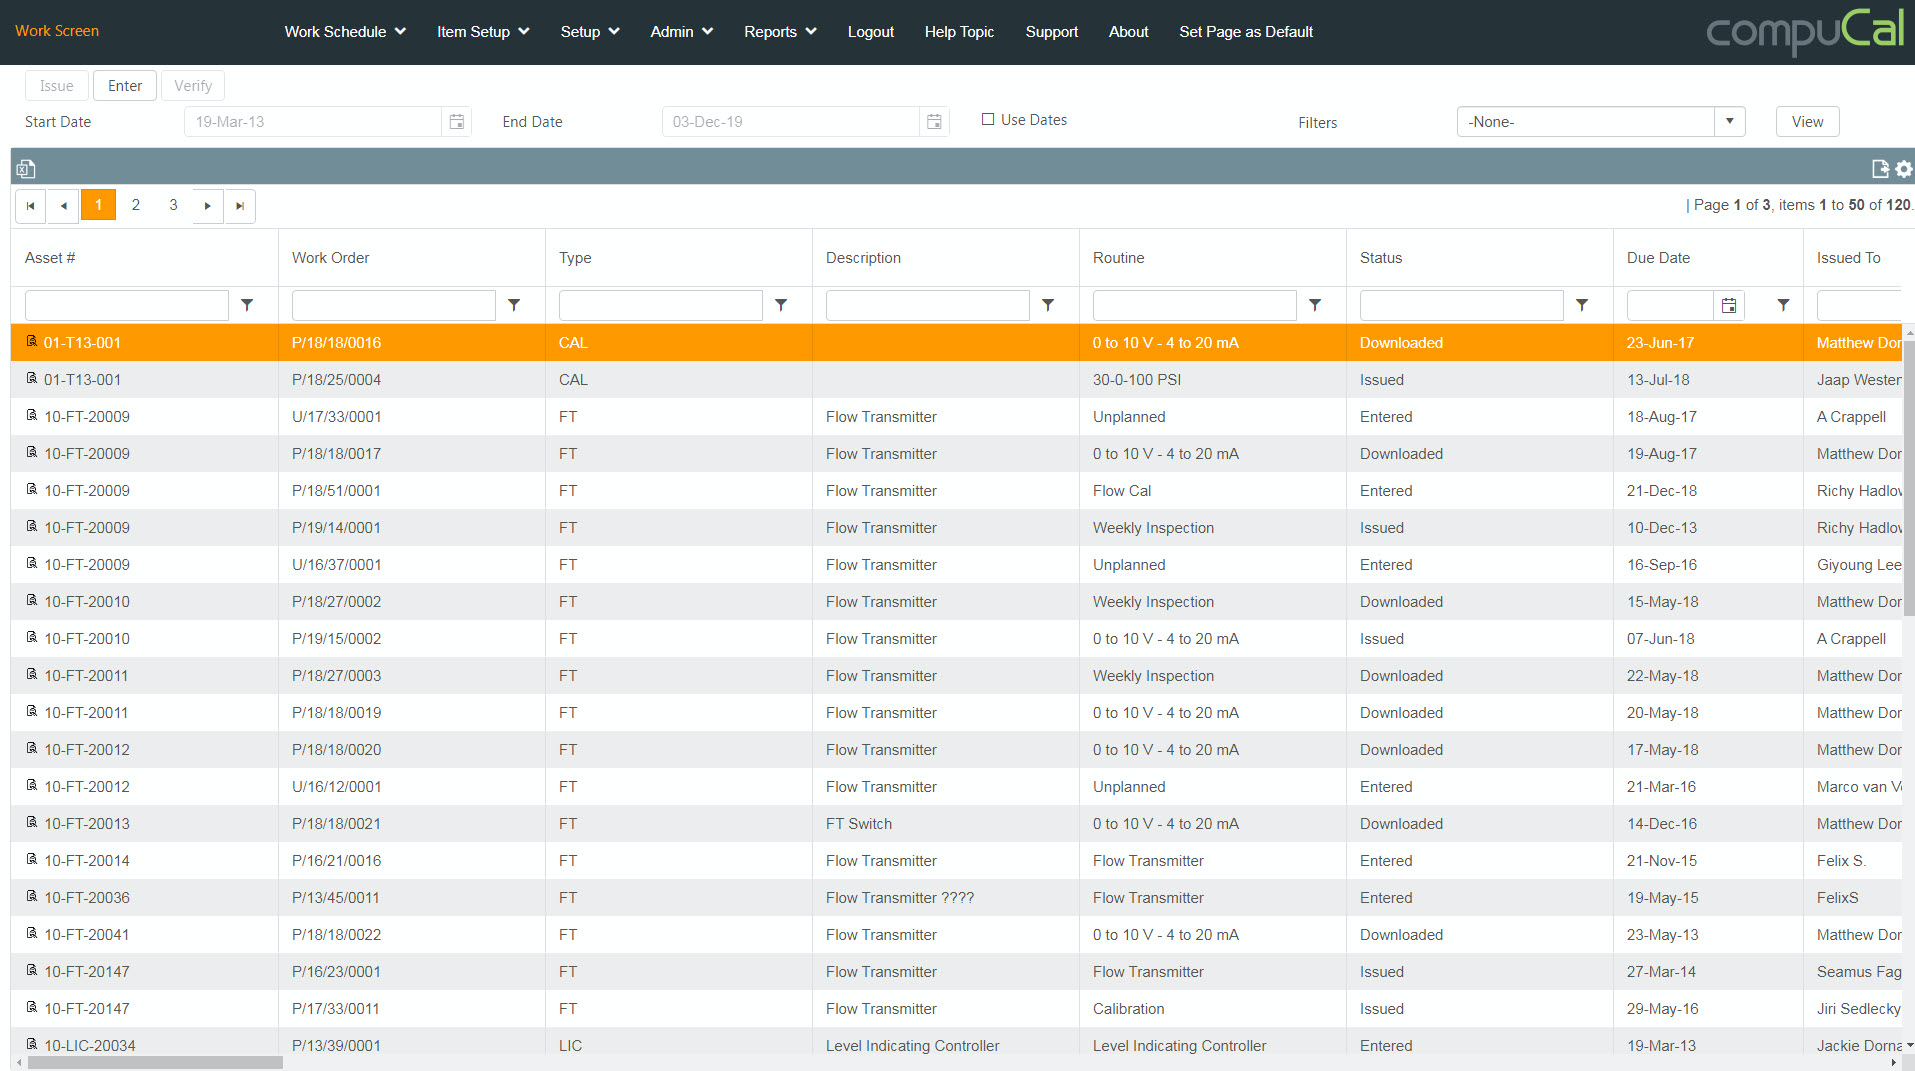
Task: Click '30-0-100 PSI' routine cell
Action: 1213,379
